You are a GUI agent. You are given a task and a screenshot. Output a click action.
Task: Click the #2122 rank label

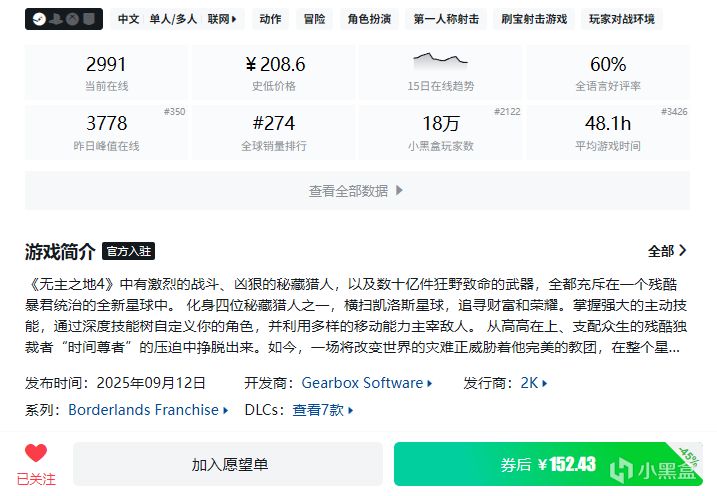507,112
